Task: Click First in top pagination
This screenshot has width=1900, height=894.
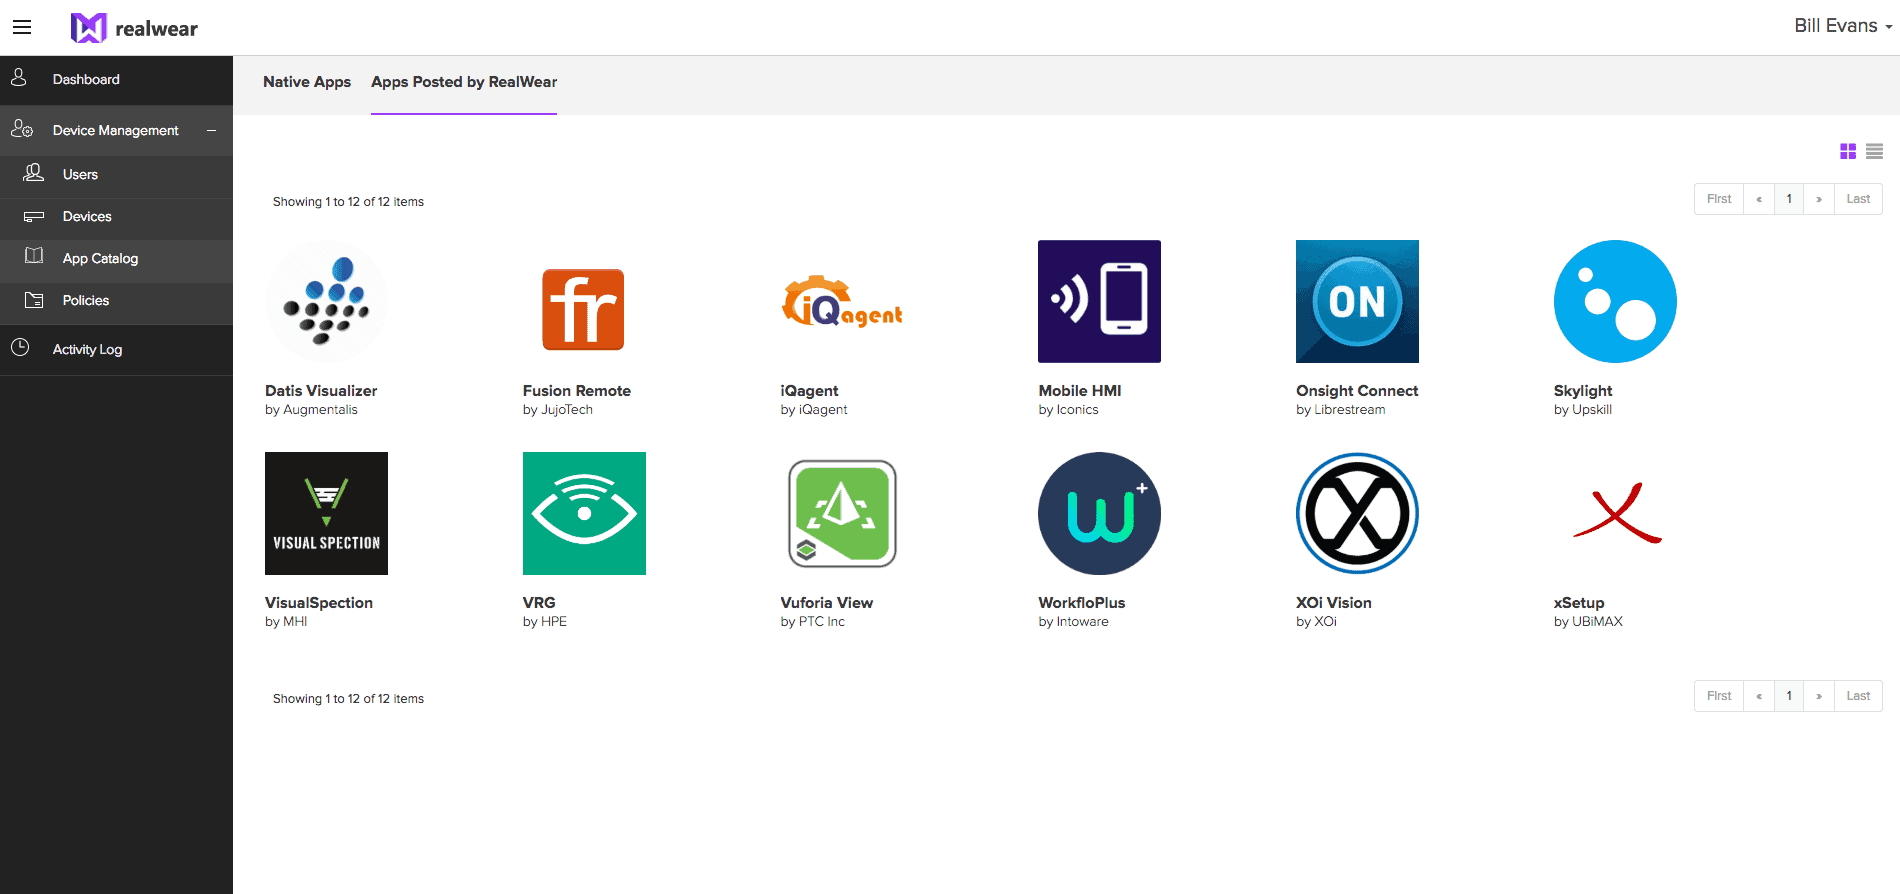Action: coord(1719,199)
